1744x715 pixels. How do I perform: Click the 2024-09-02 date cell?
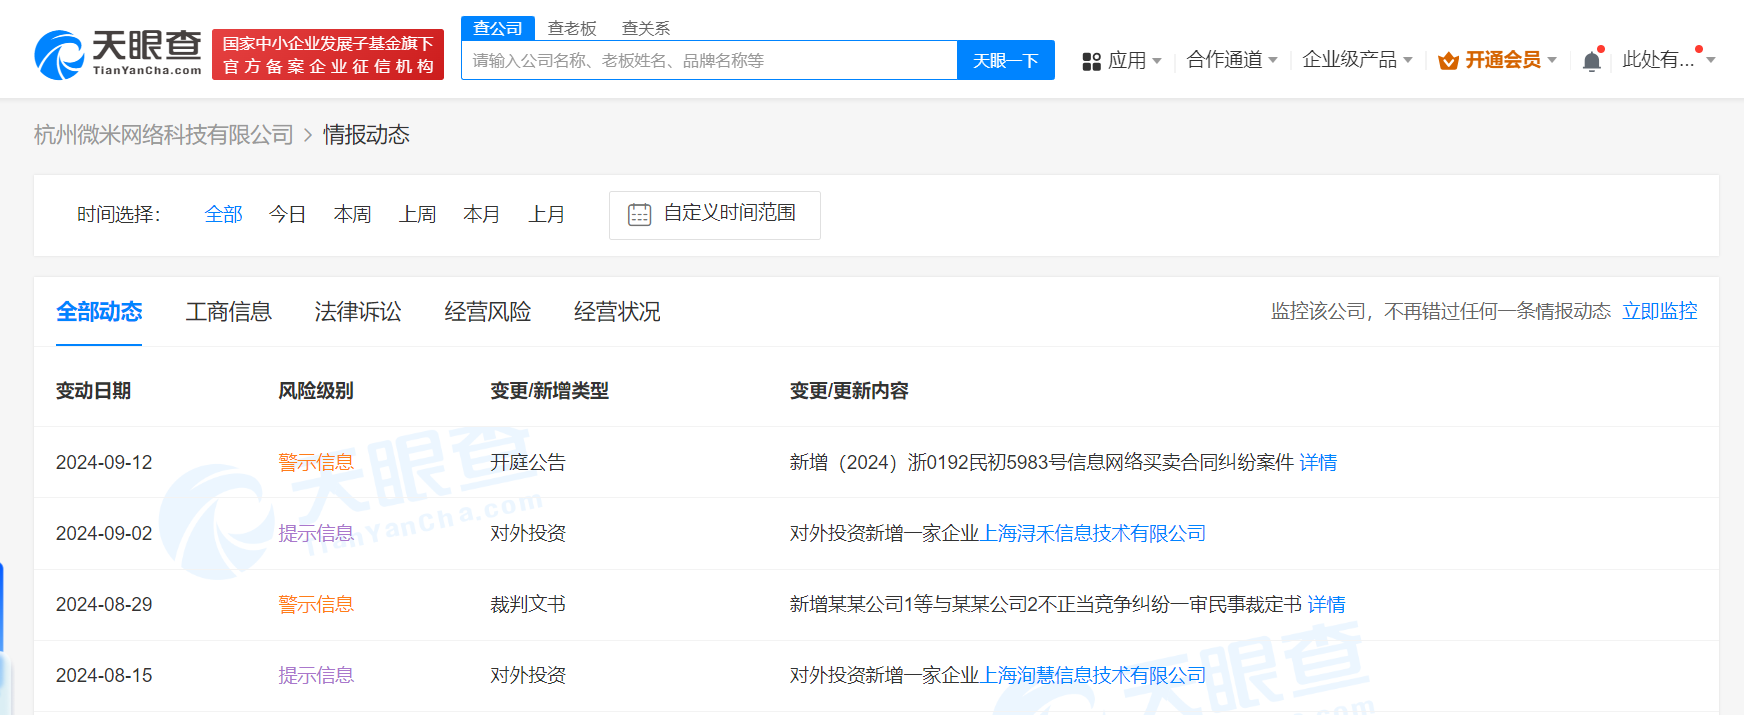tap(104, 533)
